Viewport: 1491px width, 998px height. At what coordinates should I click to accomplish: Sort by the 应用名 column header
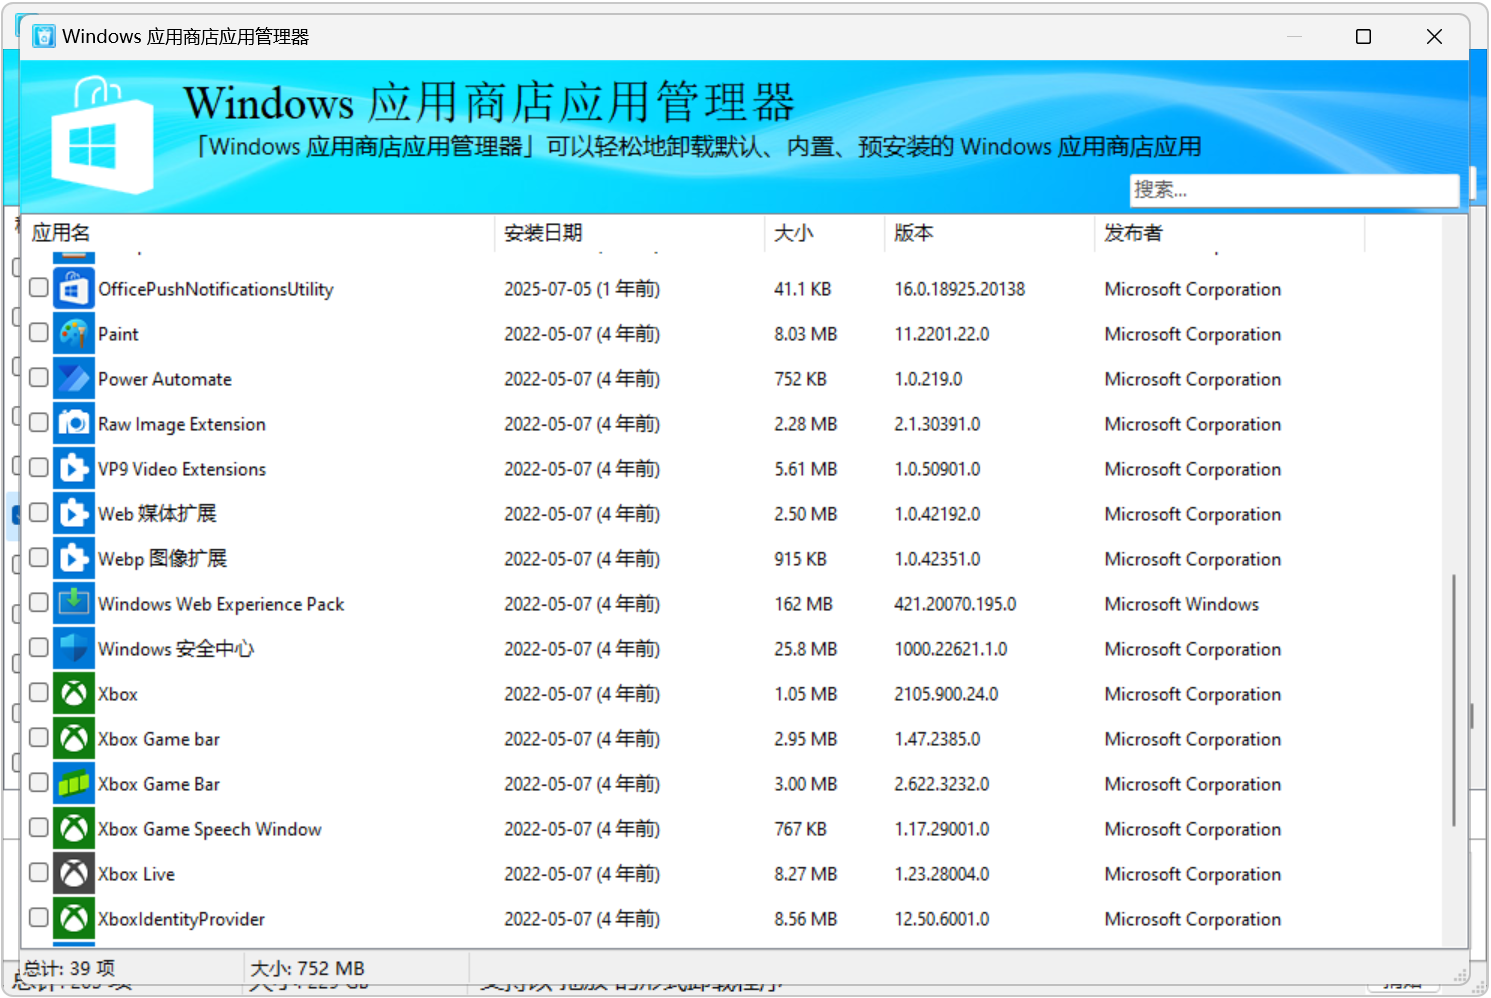[x=258, y=233]
